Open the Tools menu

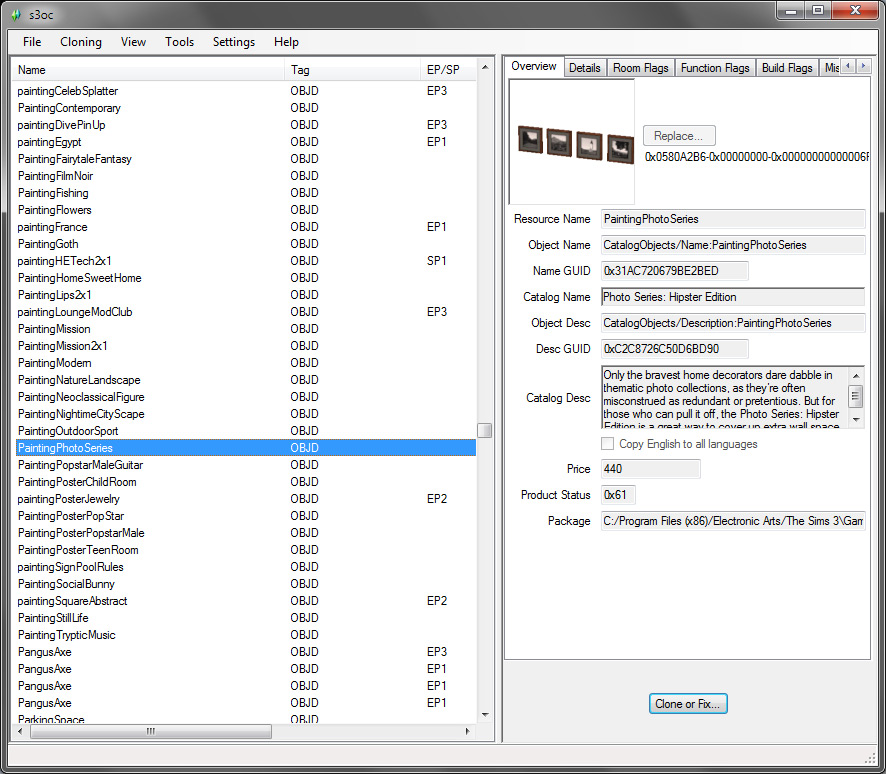180,42
